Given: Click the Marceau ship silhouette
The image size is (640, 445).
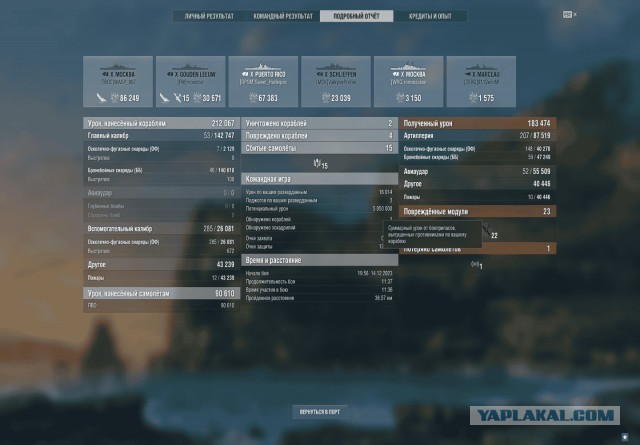Looking at the screenshot, I should click(481, 67).
